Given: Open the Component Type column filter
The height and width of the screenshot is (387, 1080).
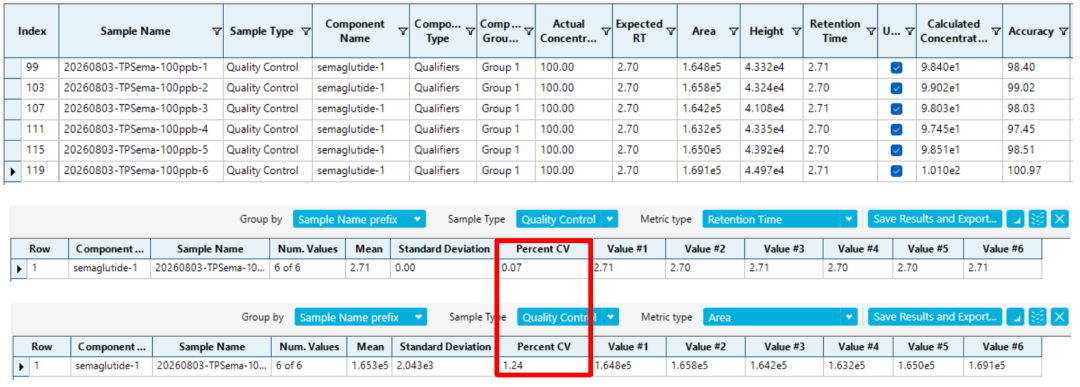Looking at the screenshot, I should coord(470,32).
